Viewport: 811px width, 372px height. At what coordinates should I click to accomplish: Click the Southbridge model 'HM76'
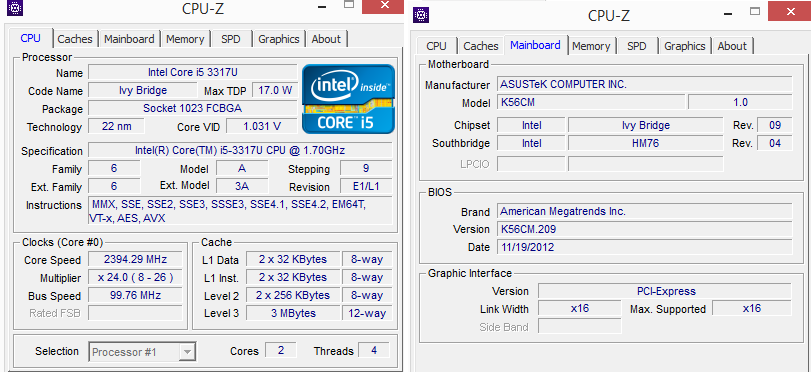(645, 143)
